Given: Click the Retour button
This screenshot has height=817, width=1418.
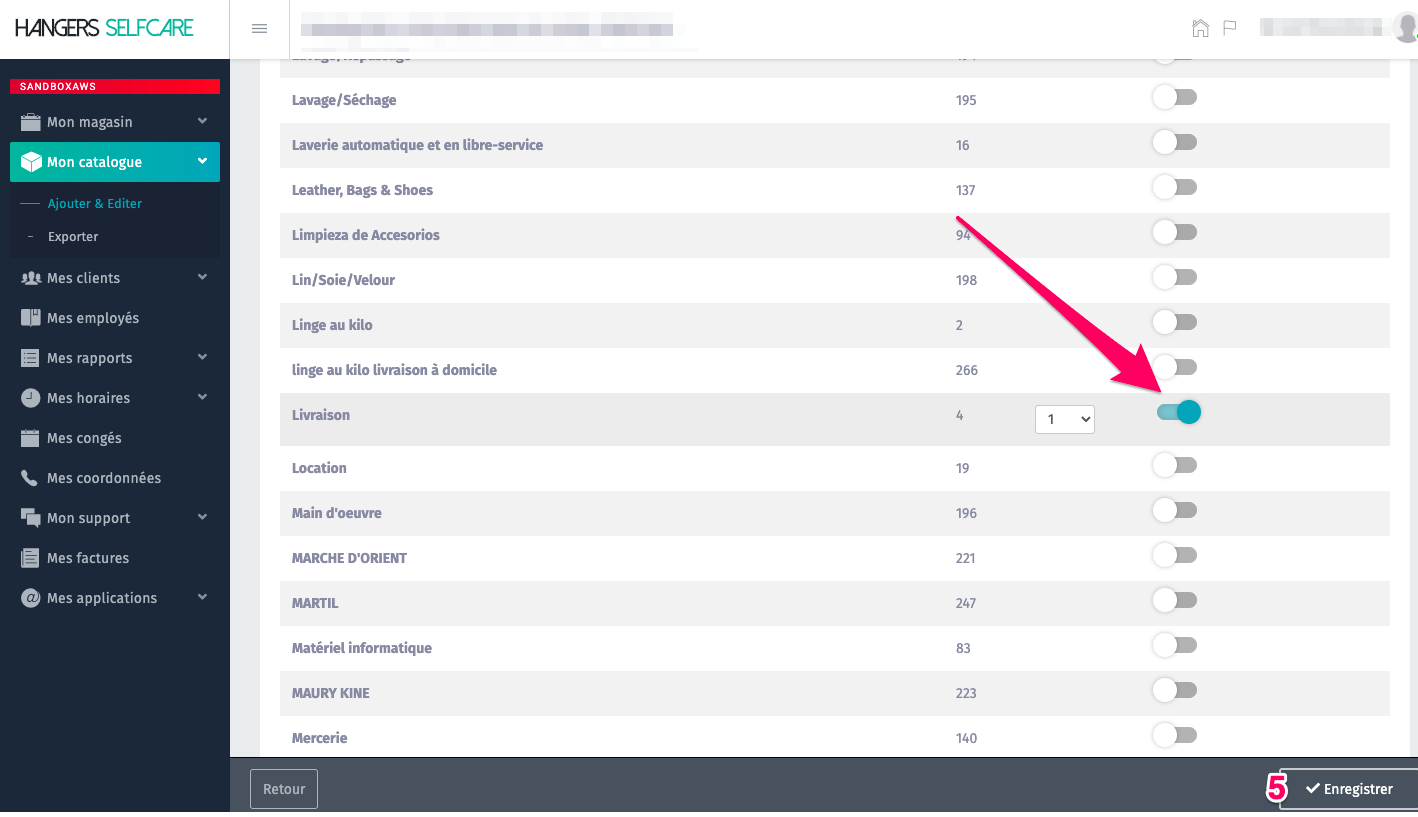Looking at the screenshot, I should tap(284, 789).
